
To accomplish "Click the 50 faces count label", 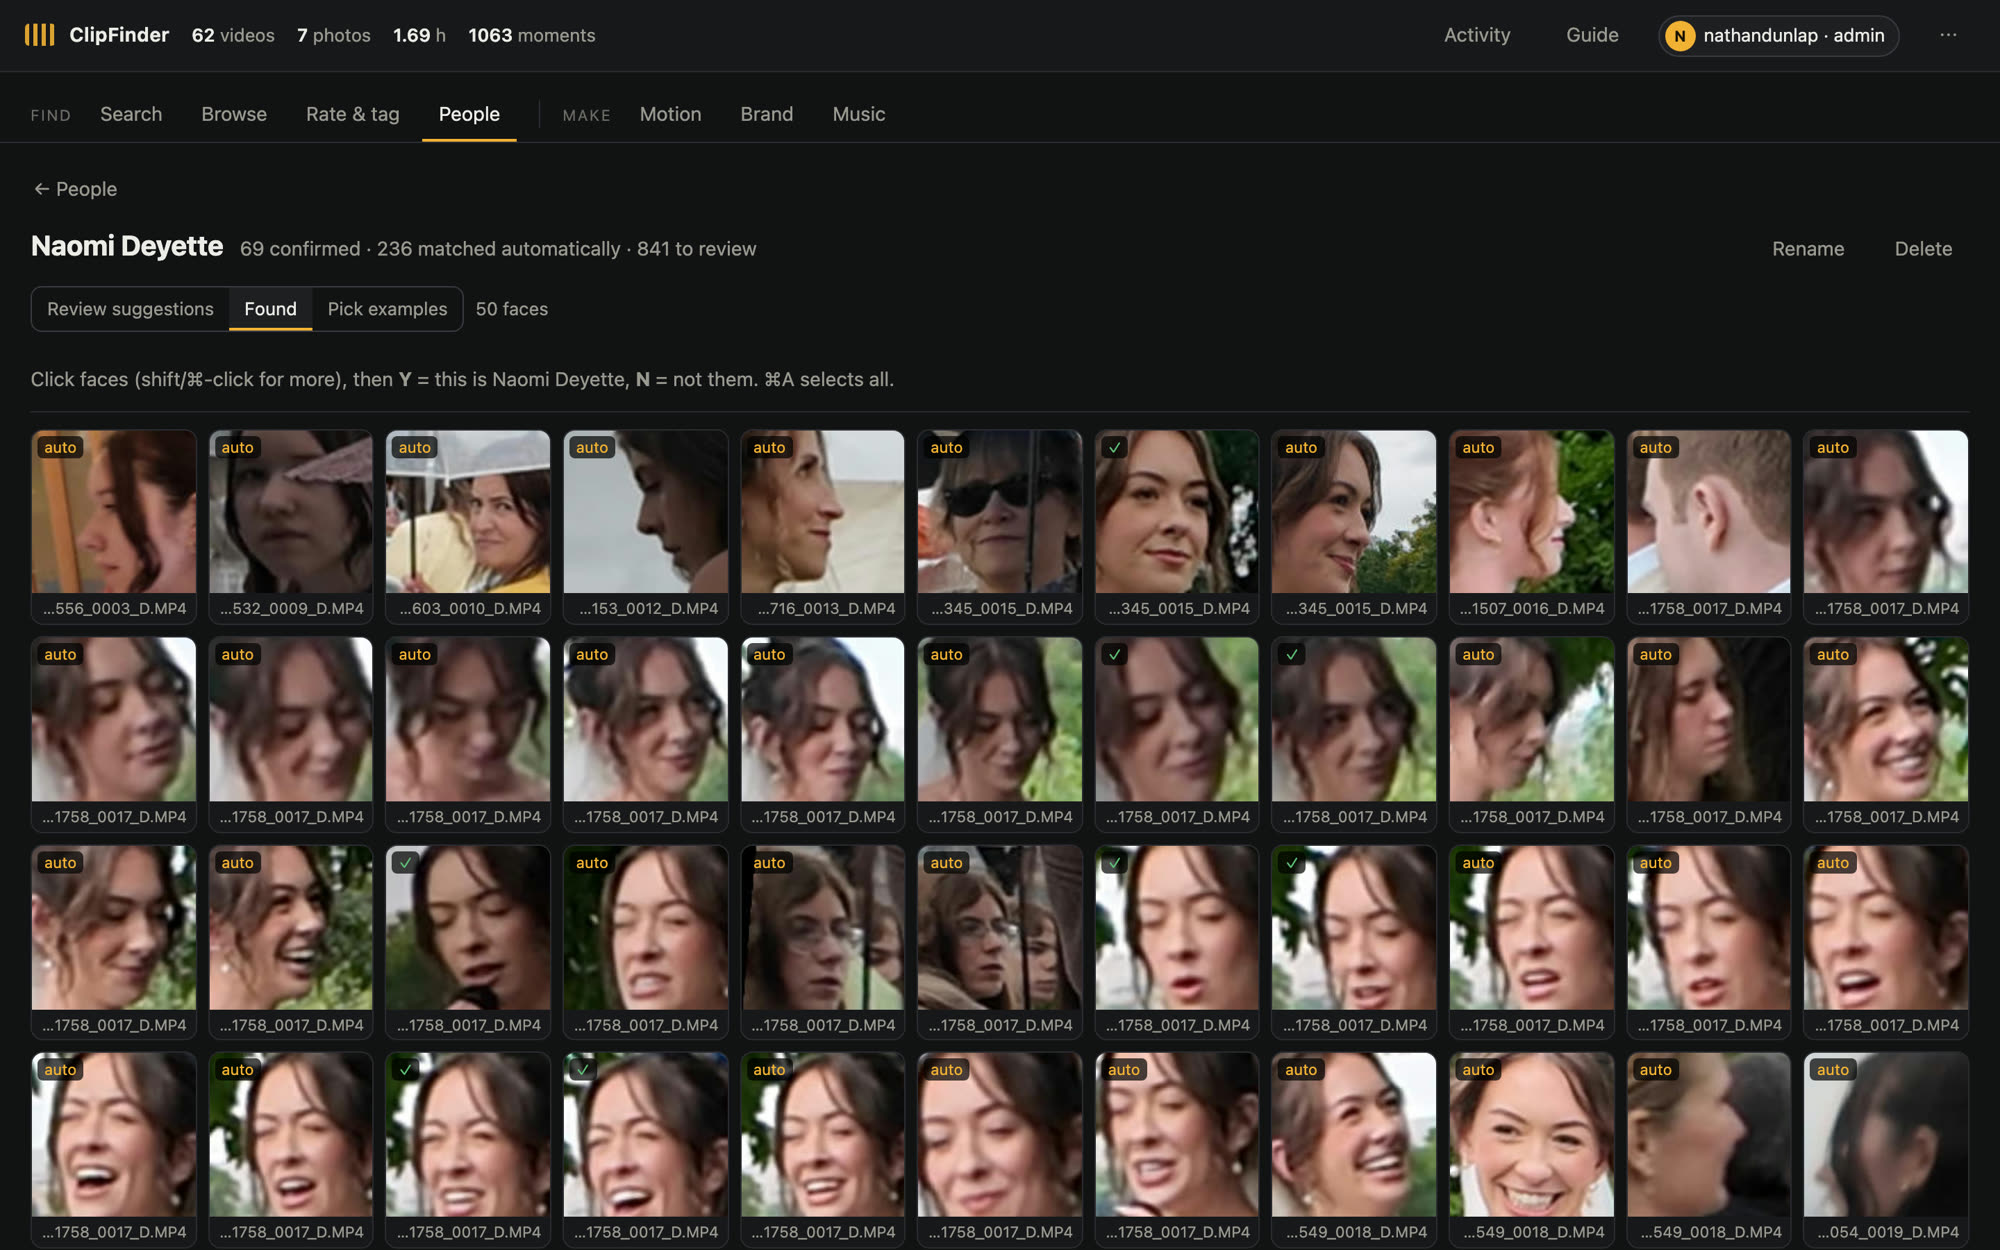I will (512, 309).
